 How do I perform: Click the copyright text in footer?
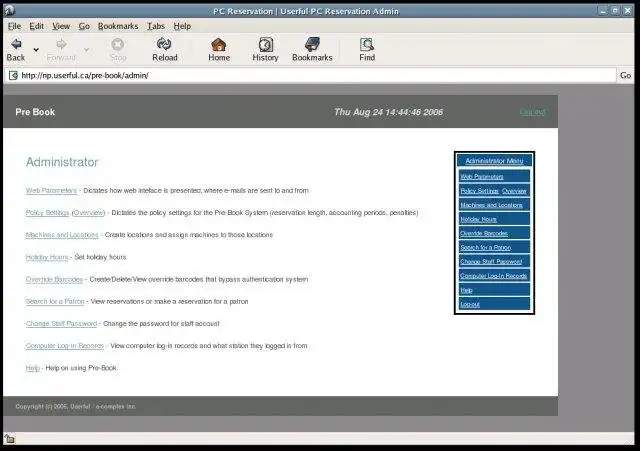(76, 407)
